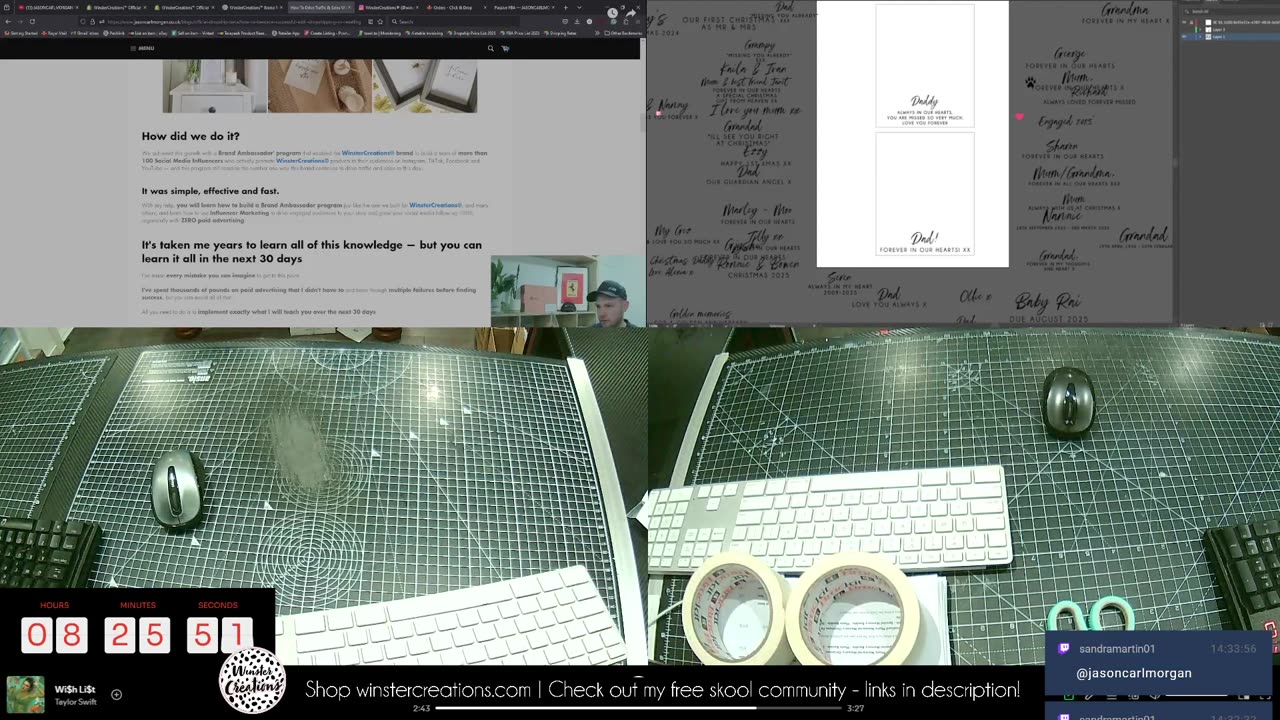This screenshot has height=720, width=1280.
Task: Open the Retailer App bookmark
Action: 286,33
